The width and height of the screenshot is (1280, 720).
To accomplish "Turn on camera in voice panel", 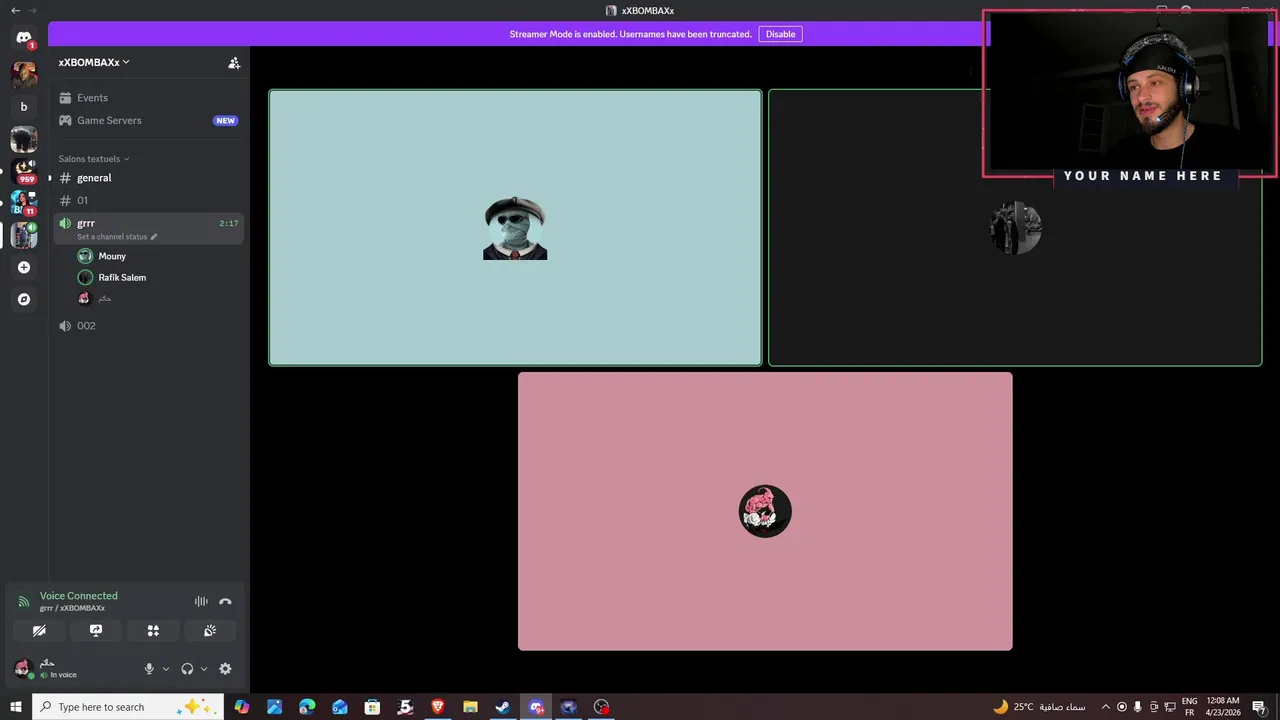I will (x=39, y=631).
